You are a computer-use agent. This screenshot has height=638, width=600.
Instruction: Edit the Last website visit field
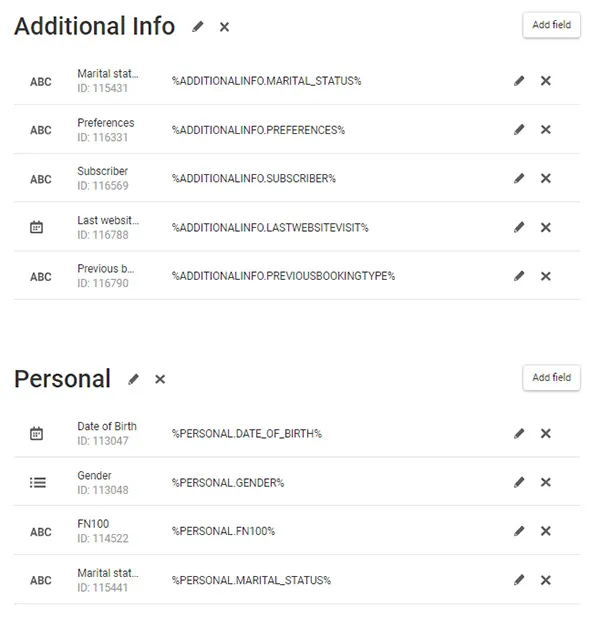[x=519, y=228]
